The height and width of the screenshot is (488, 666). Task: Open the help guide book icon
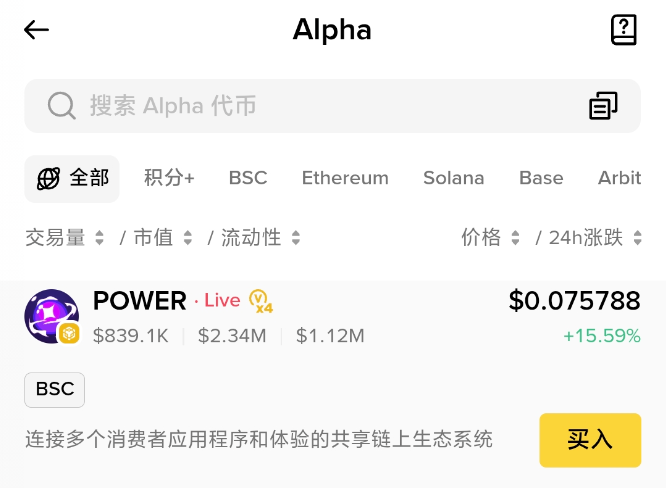point(623,30)
